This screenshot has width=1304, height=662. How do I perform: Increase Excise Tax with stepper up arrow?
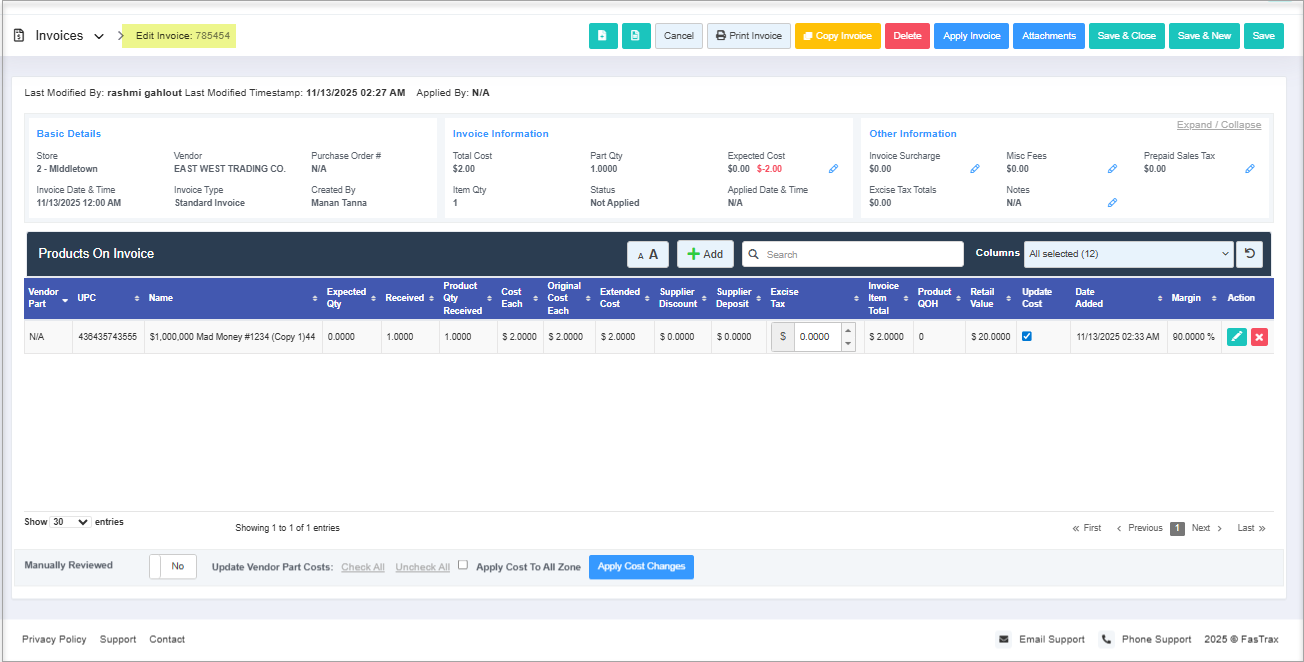click(x=848, y=330)
